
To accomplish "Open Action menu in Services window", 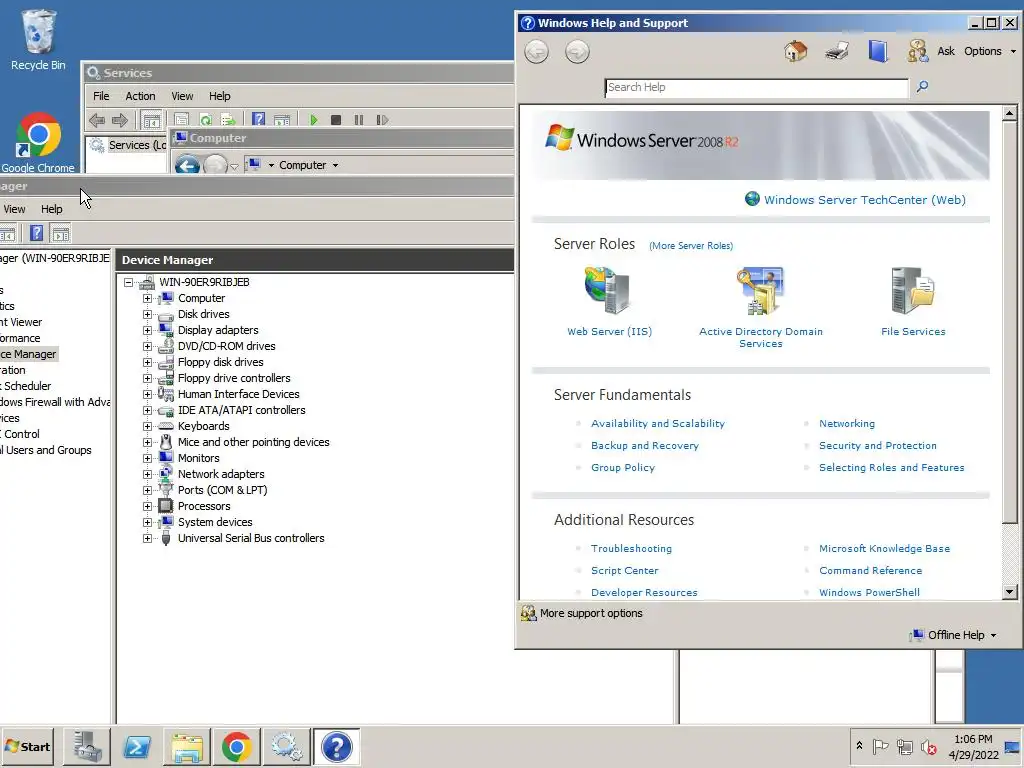I will click(x=140, y=96).
